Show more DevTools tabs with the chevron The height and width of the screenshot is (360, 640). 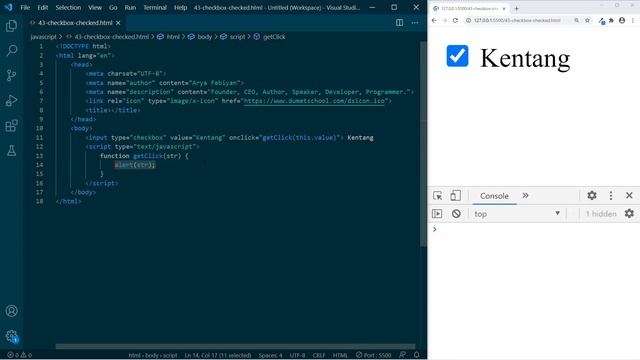pyautogui.click(x=525, y=196)
